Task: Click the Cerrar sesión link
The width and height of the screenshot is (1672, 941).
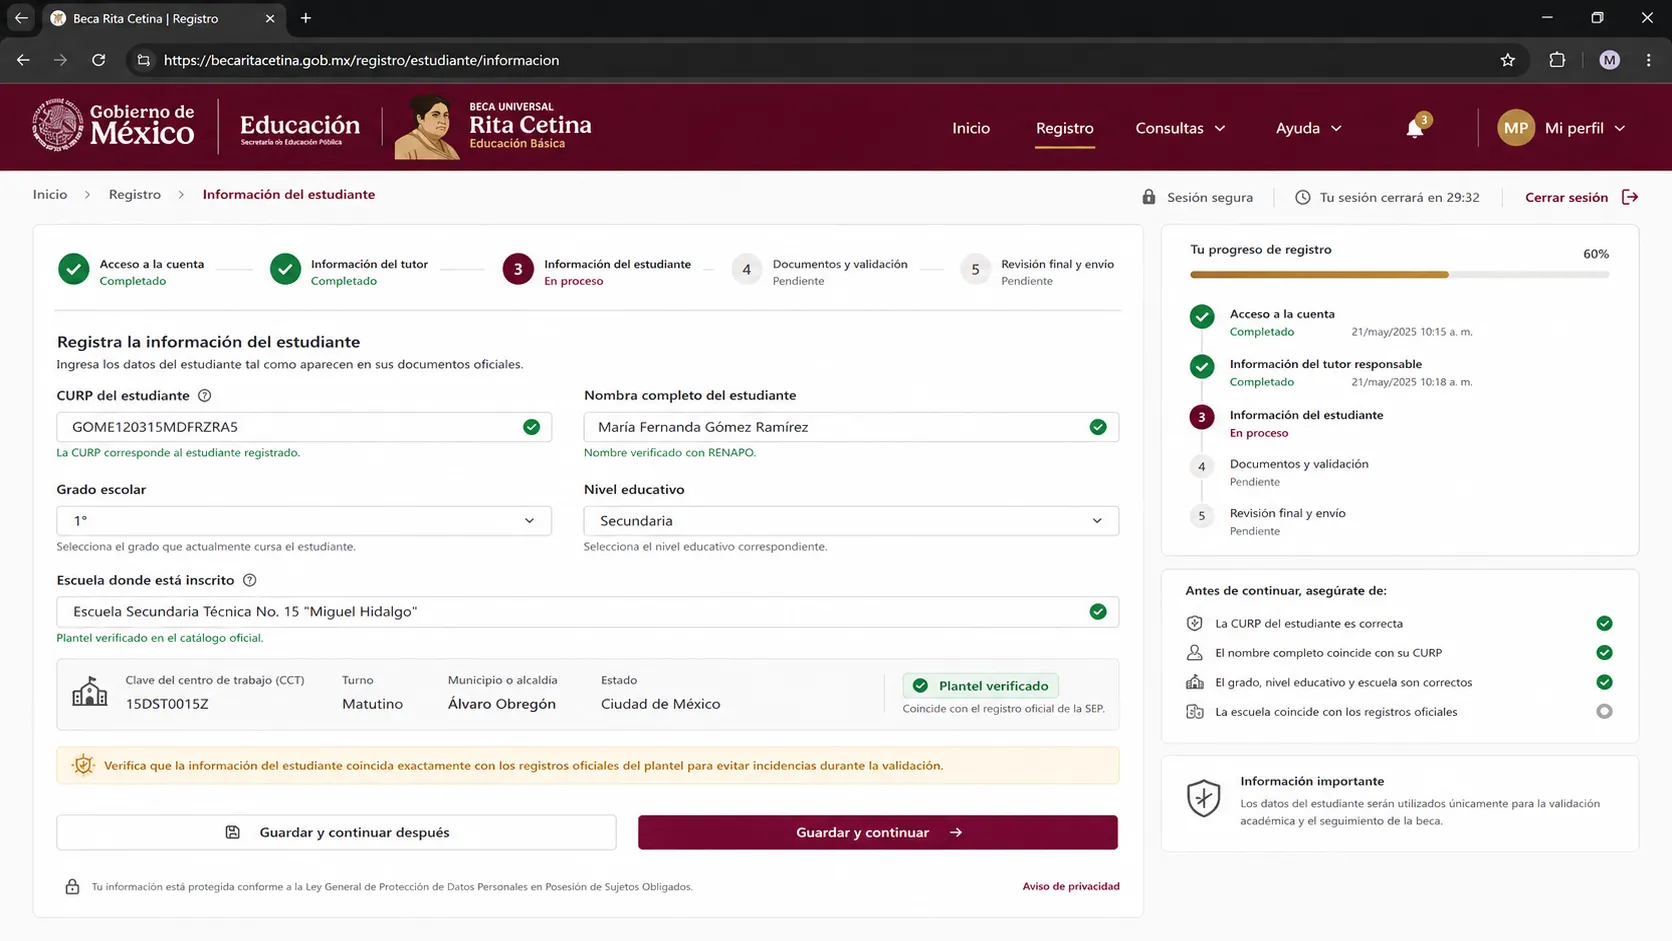Action: point(1566,197)
